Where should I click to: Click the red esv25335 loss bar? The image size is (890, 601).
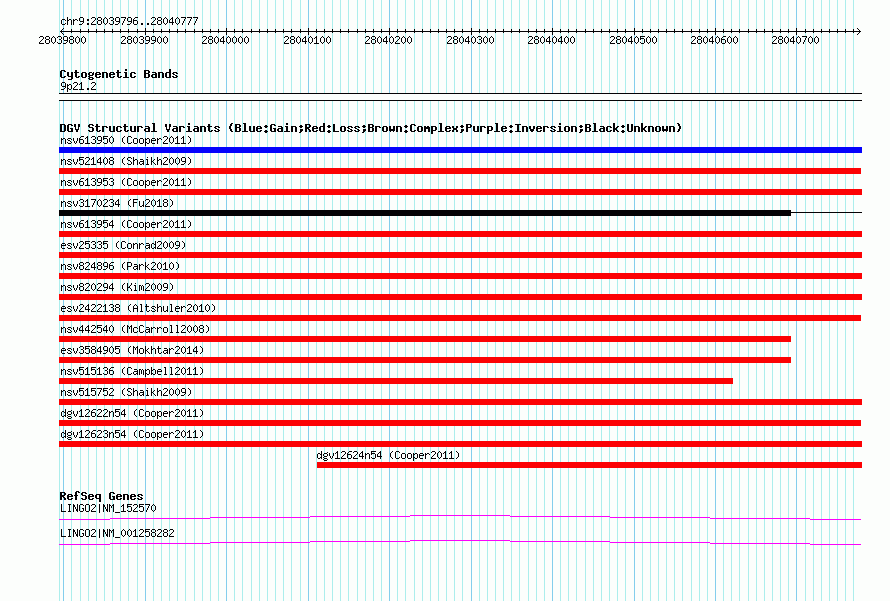[460, 255]
